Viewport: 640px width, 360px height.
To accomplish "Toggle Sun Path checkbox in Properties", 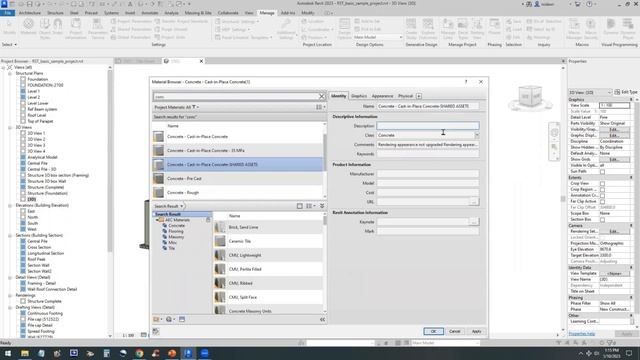I will tap(602, 171).
